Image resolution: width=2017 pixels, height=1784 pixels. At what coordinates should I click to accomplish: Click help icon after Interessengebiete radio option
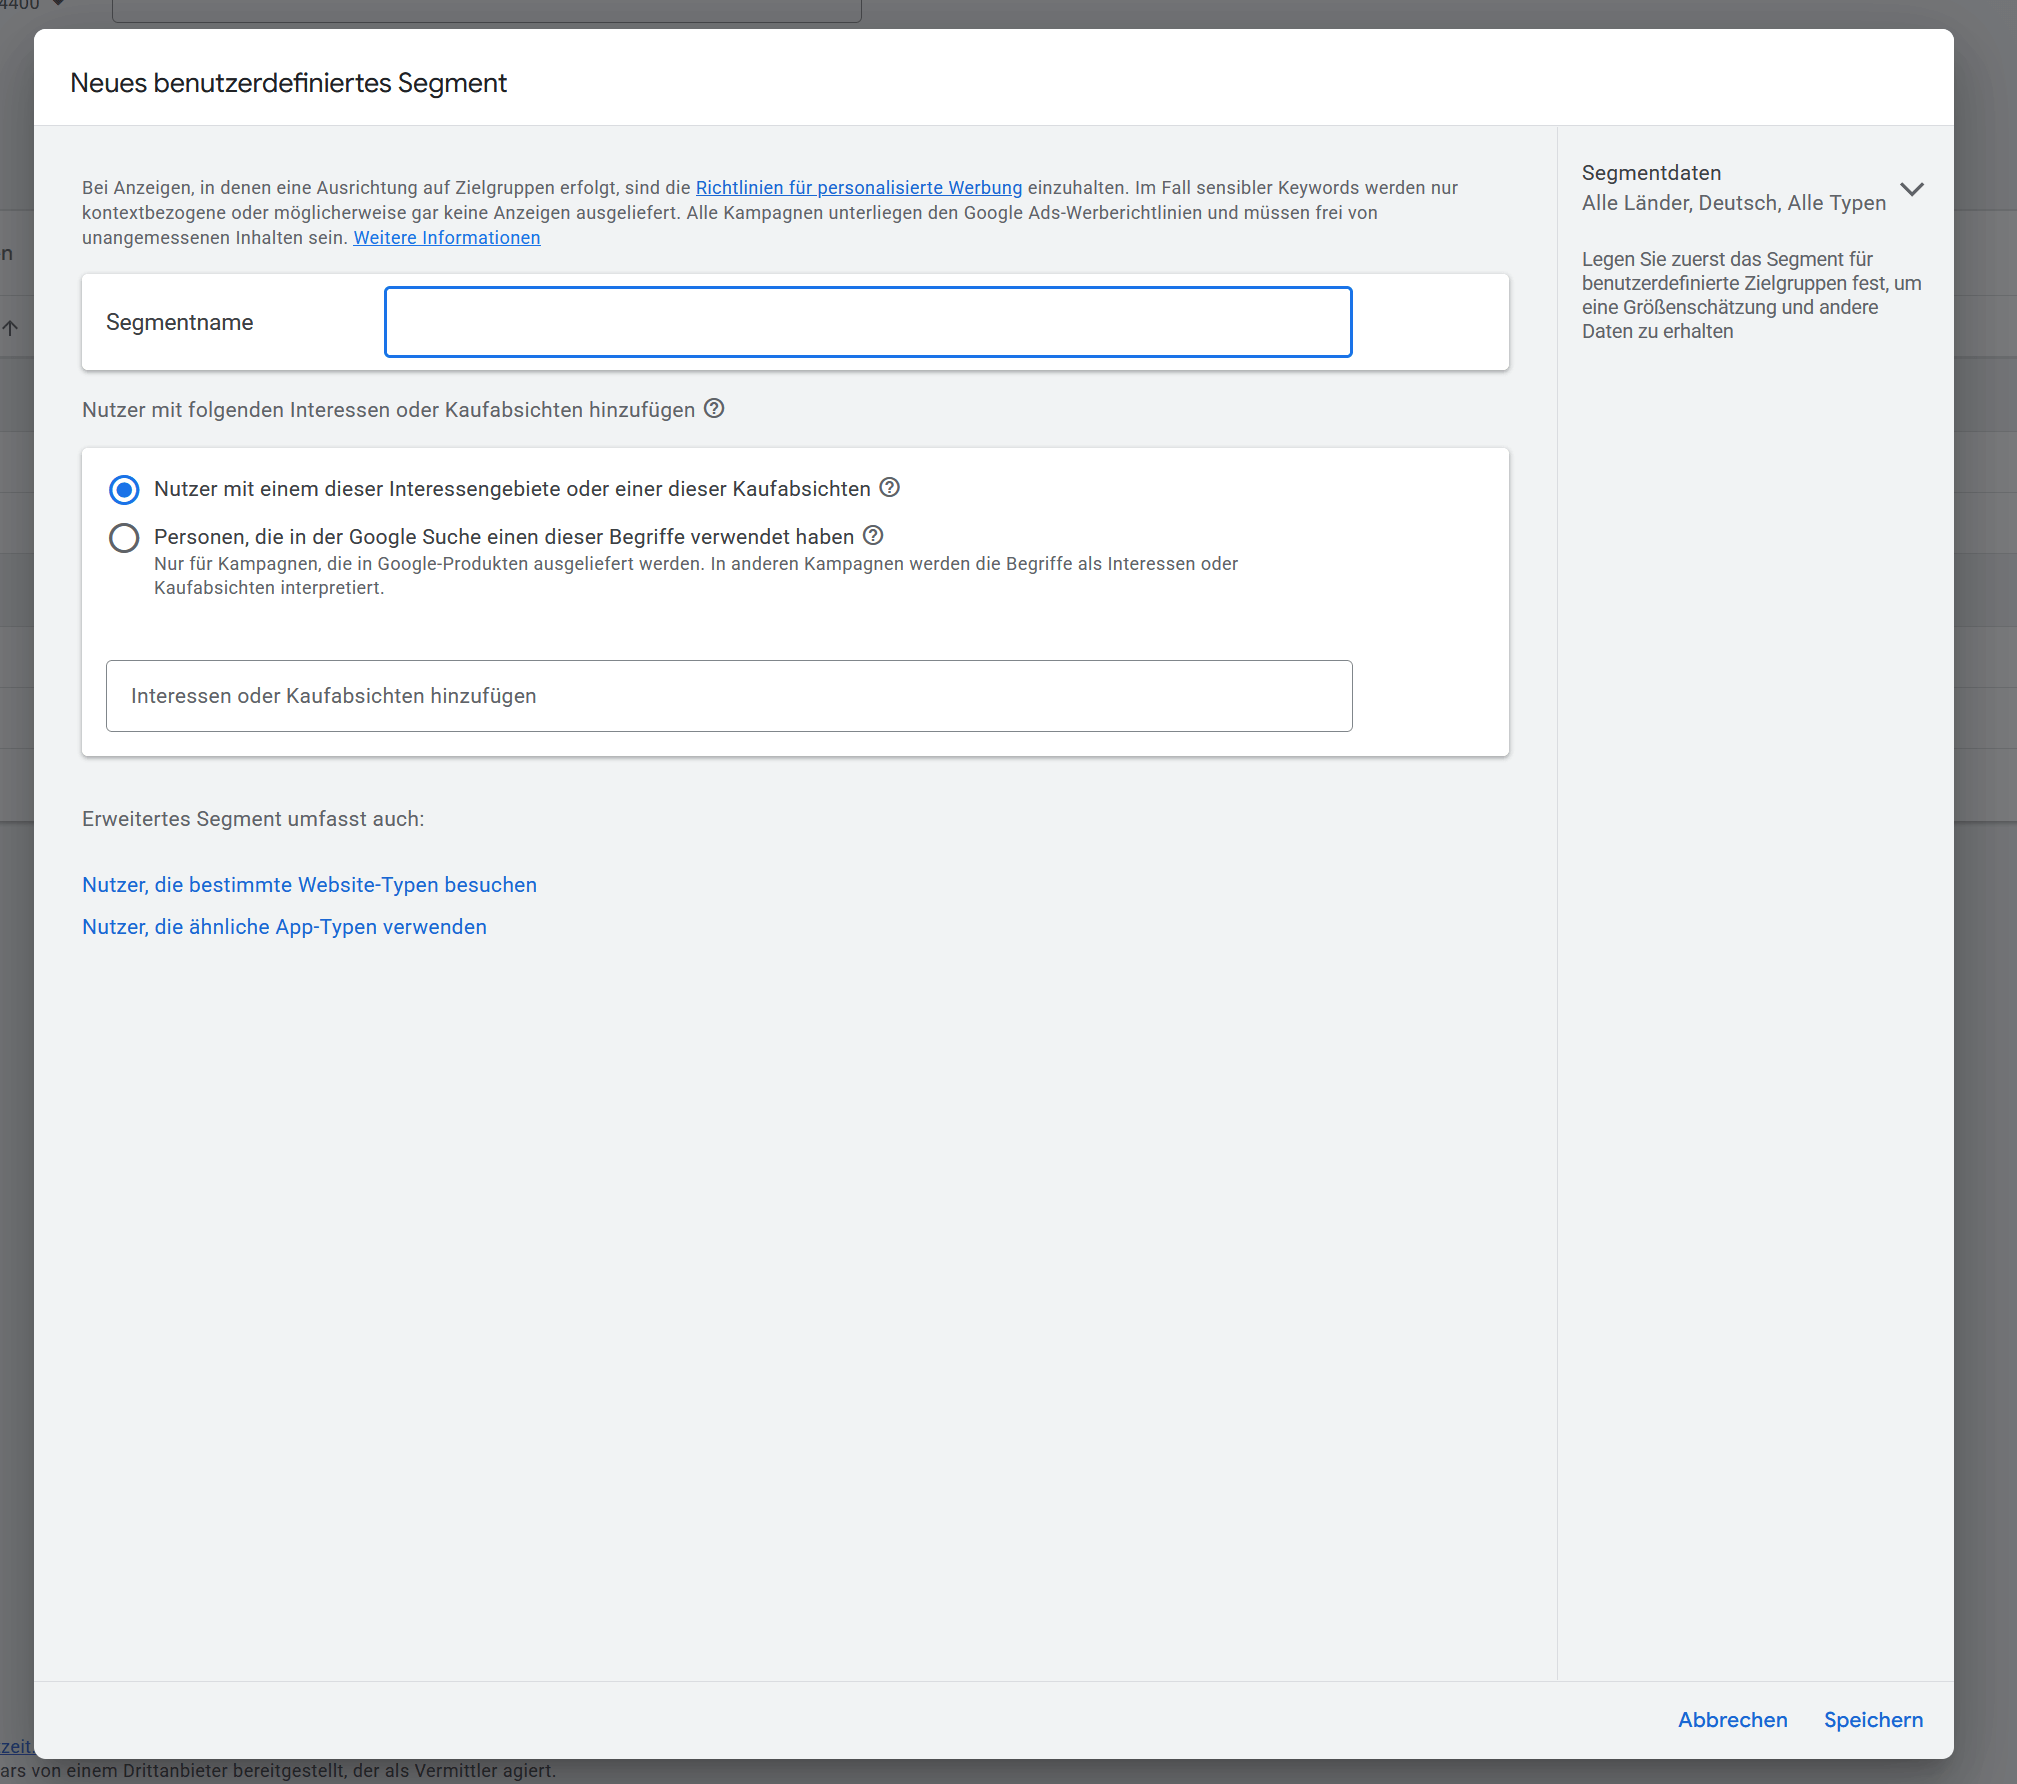[x=889, y=487]
